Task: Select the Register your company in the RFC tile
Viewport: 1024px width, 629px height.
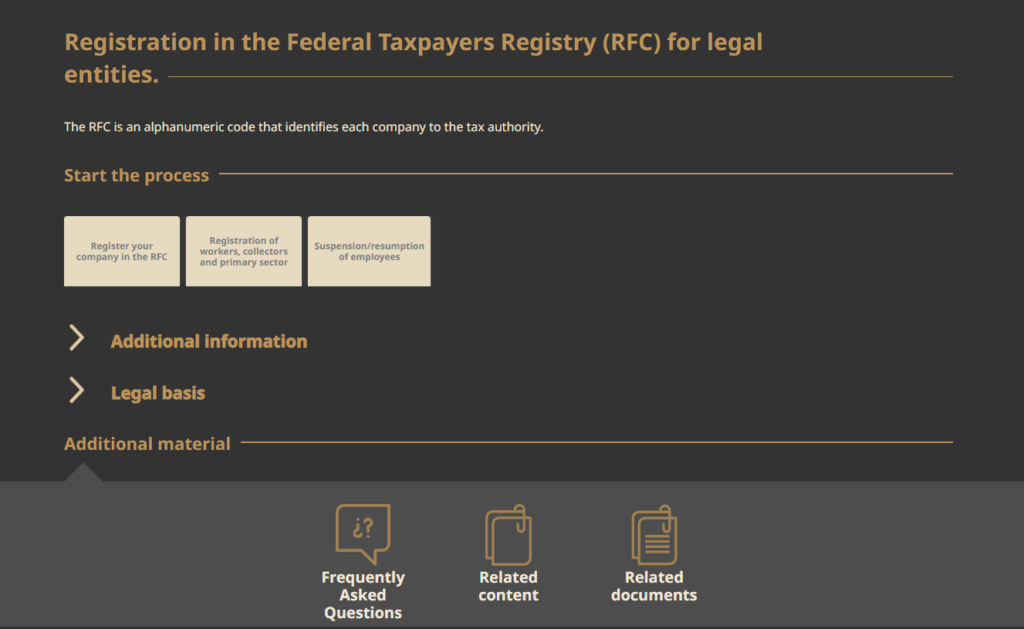Action: pyautogui.click(x=121, y=251)
